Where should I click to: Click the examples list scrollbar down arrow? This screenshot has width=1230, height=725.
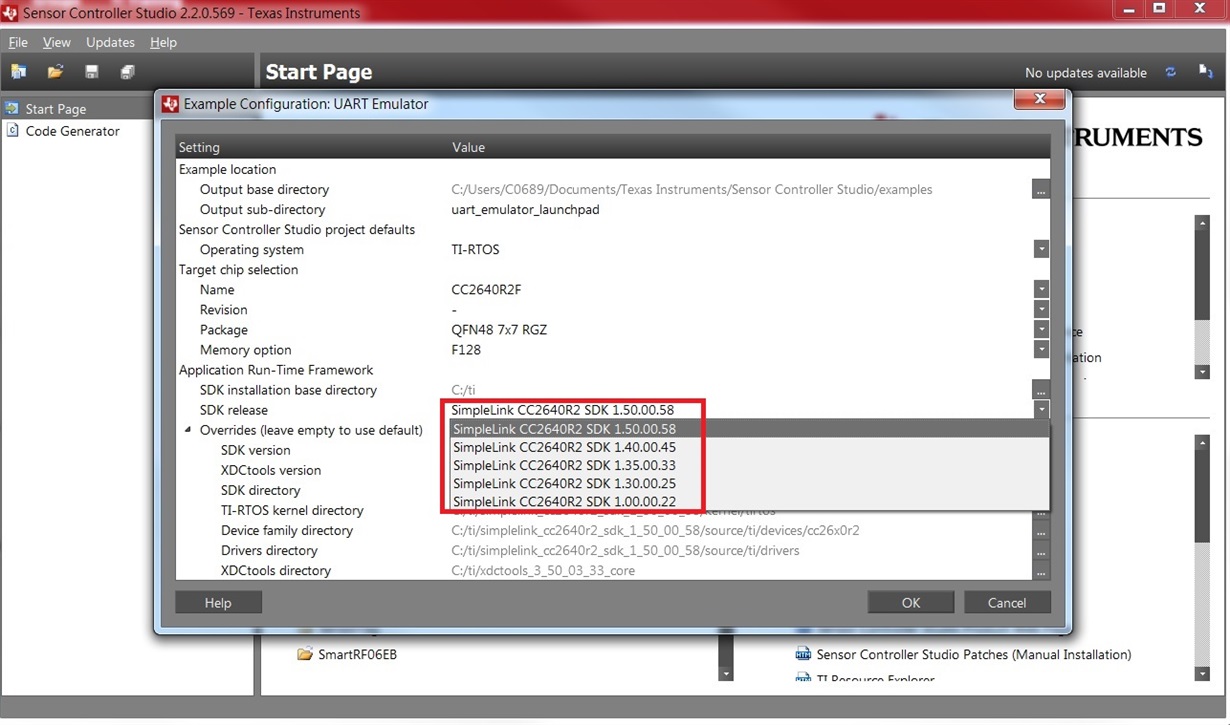pyautogui.click(x=726, y=674)
